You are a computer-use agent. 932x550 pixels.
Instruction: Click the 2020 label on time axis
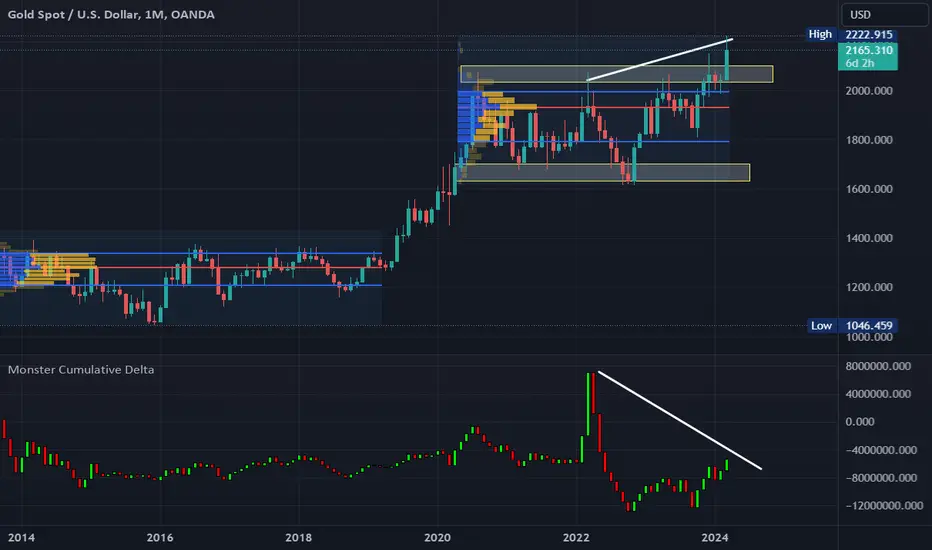coord(437,538)
